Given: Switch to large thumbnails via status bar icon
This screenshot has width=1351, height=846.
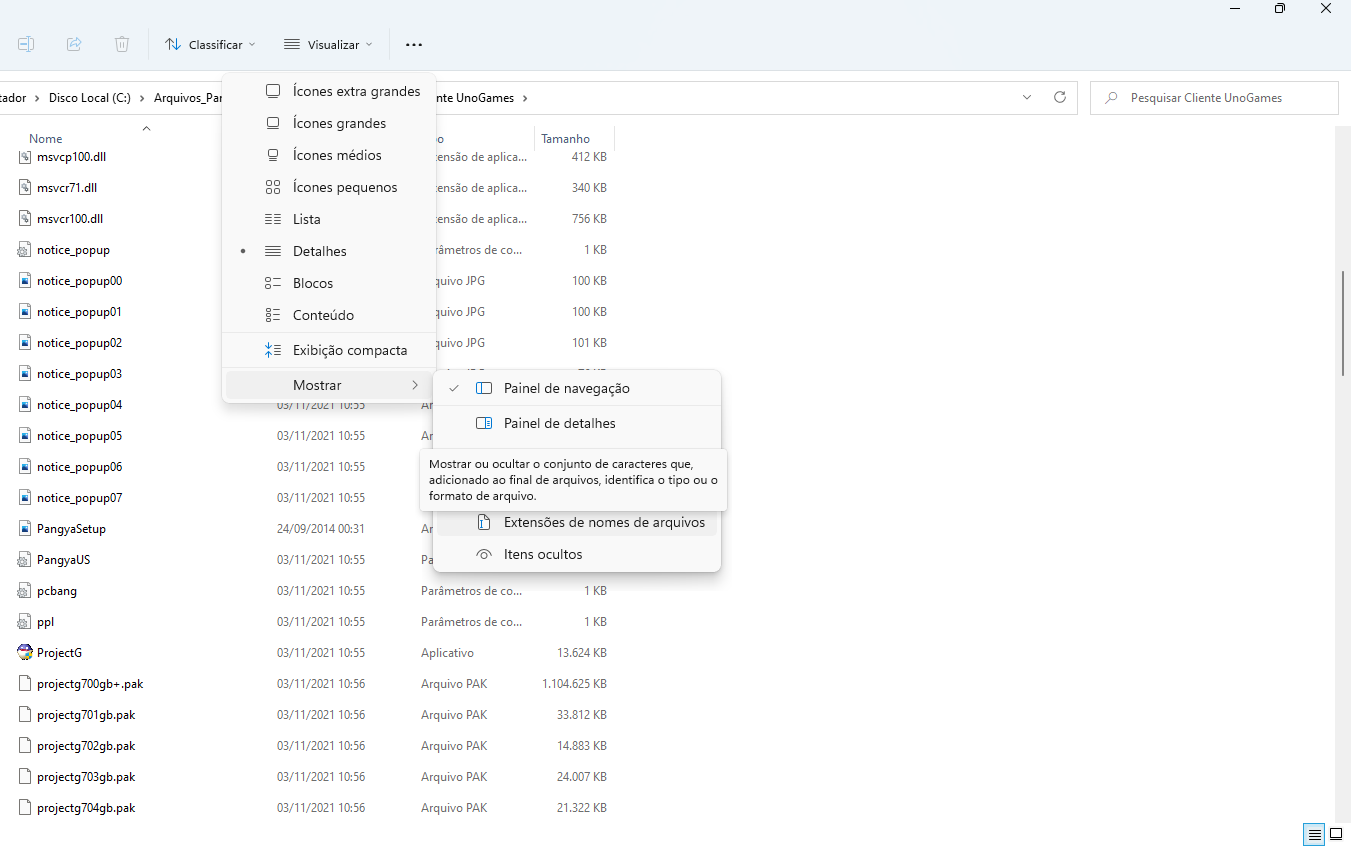Looking at the screenshot, I should point(1337,834).
